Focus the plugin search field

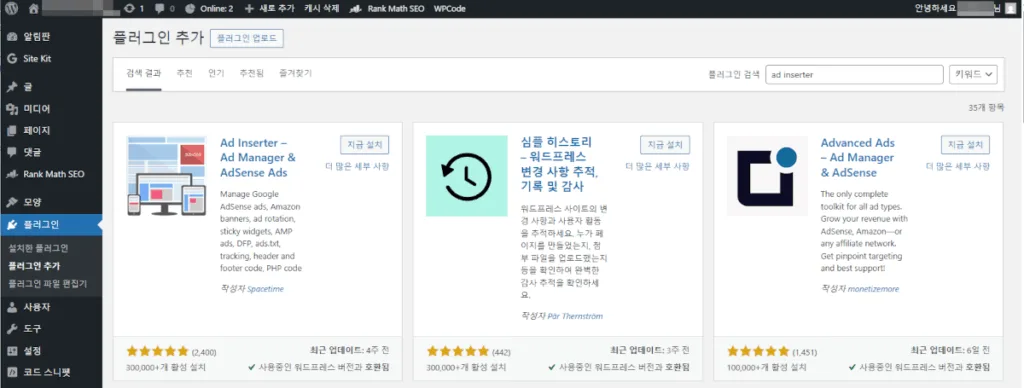click(854, 74)
